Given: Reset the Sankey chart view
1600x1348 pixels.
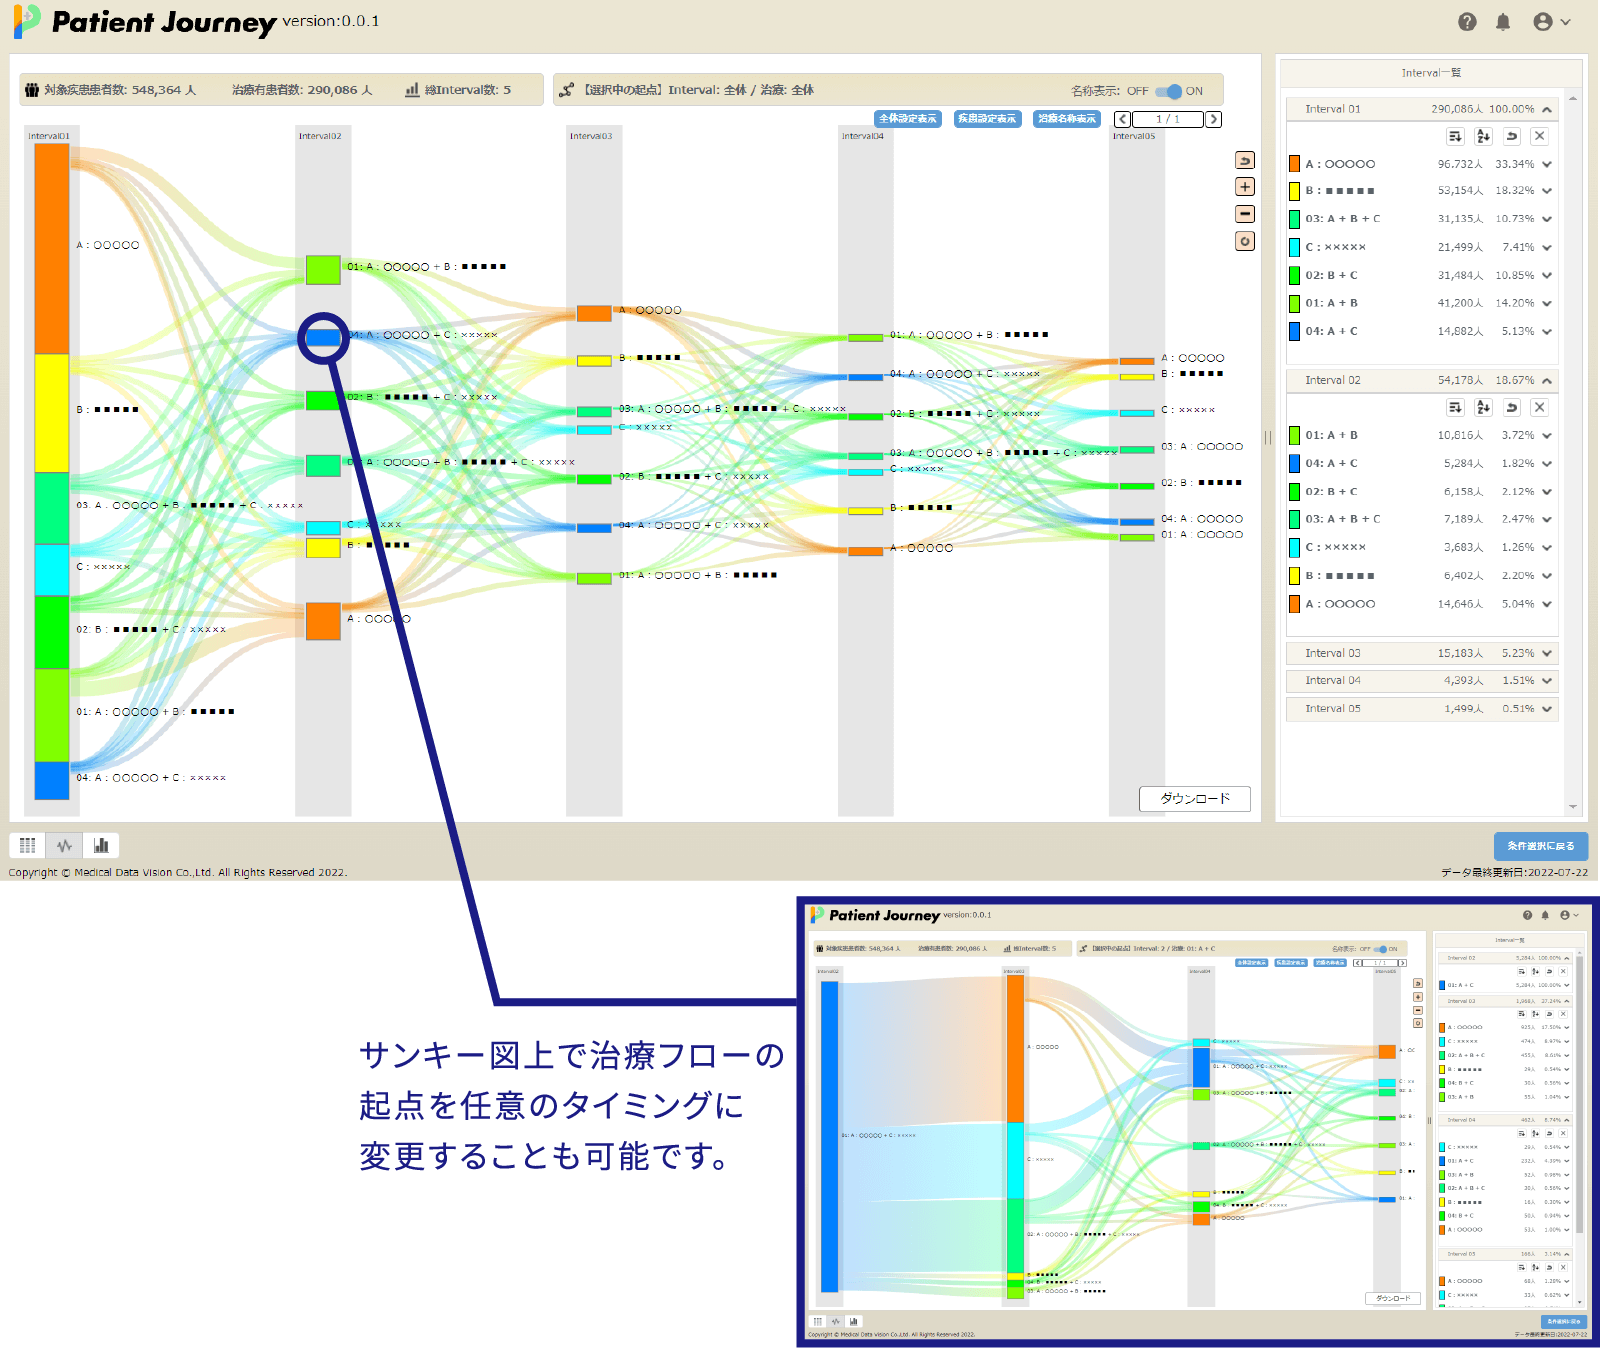Looking at the screenshot, I should pyautogui.click(x=1245, y=241).
